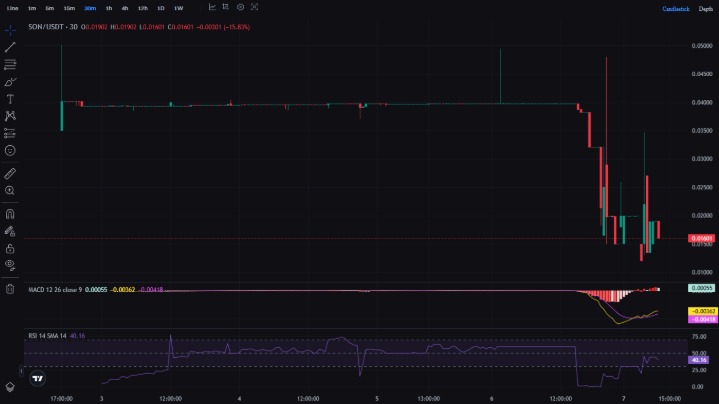
Task: Select the text annotation tool
Action: (x=10, y=99)
